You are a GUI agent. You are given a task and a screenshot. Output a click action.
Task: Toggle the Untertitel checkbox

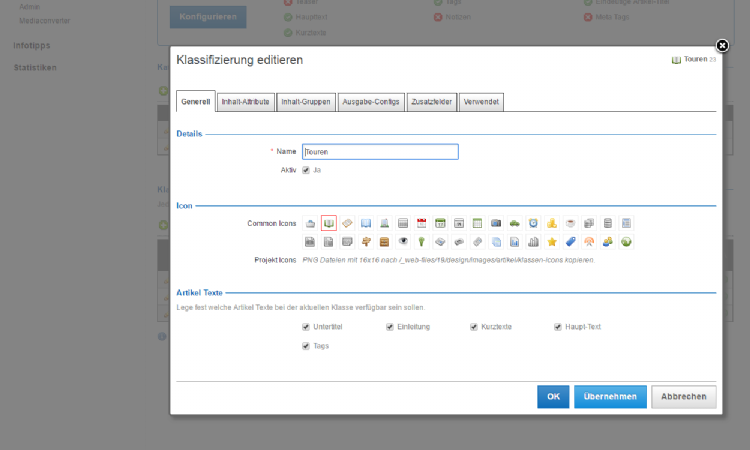tap(306, 327)
